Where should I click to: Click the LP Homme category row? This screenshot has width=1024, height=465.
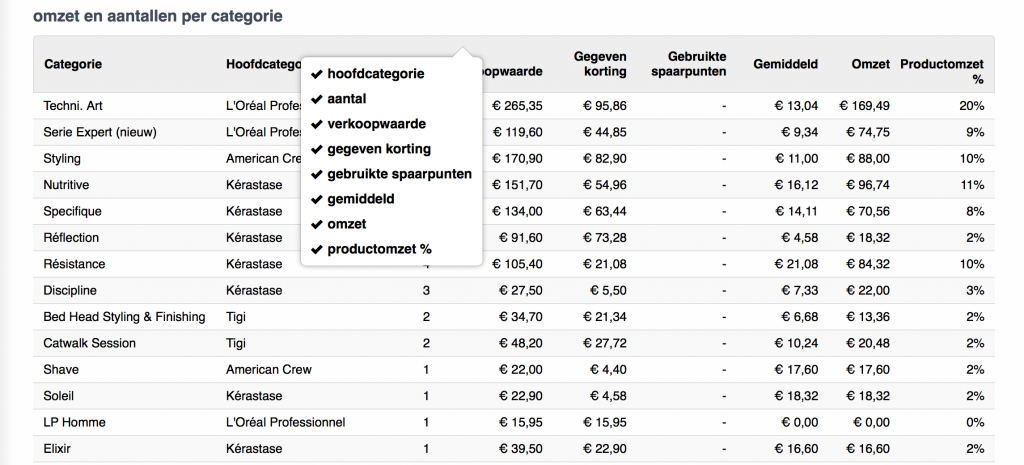tap(74, 422)
